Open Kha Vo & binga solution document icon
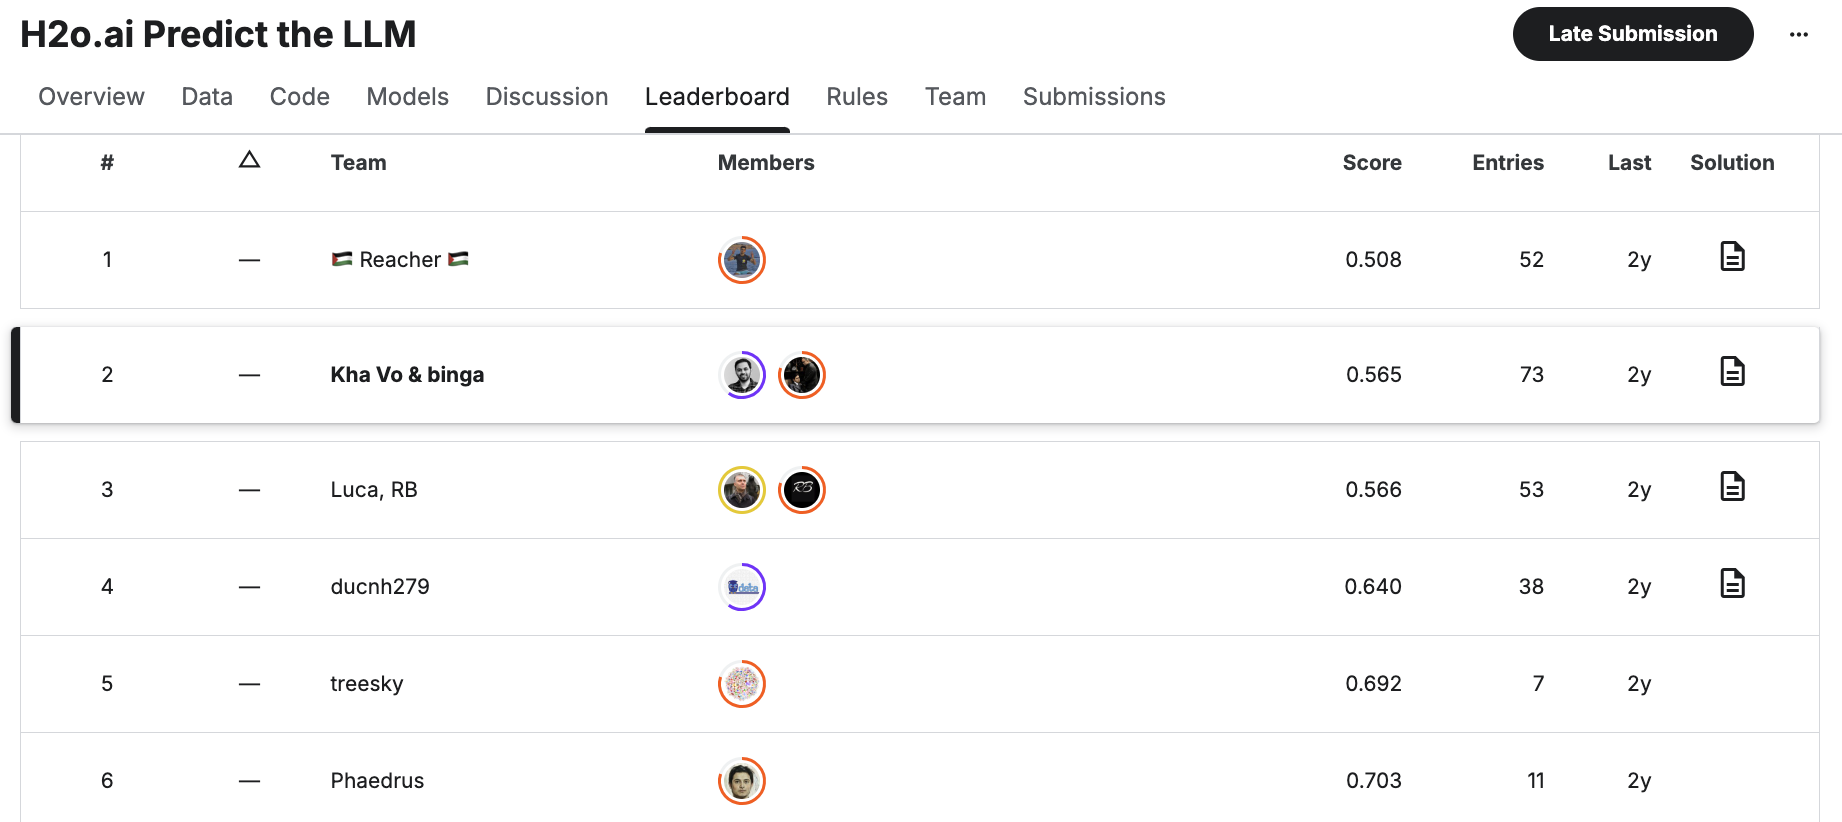This screenshot has height=822, width=1842. coord(1732,372)
